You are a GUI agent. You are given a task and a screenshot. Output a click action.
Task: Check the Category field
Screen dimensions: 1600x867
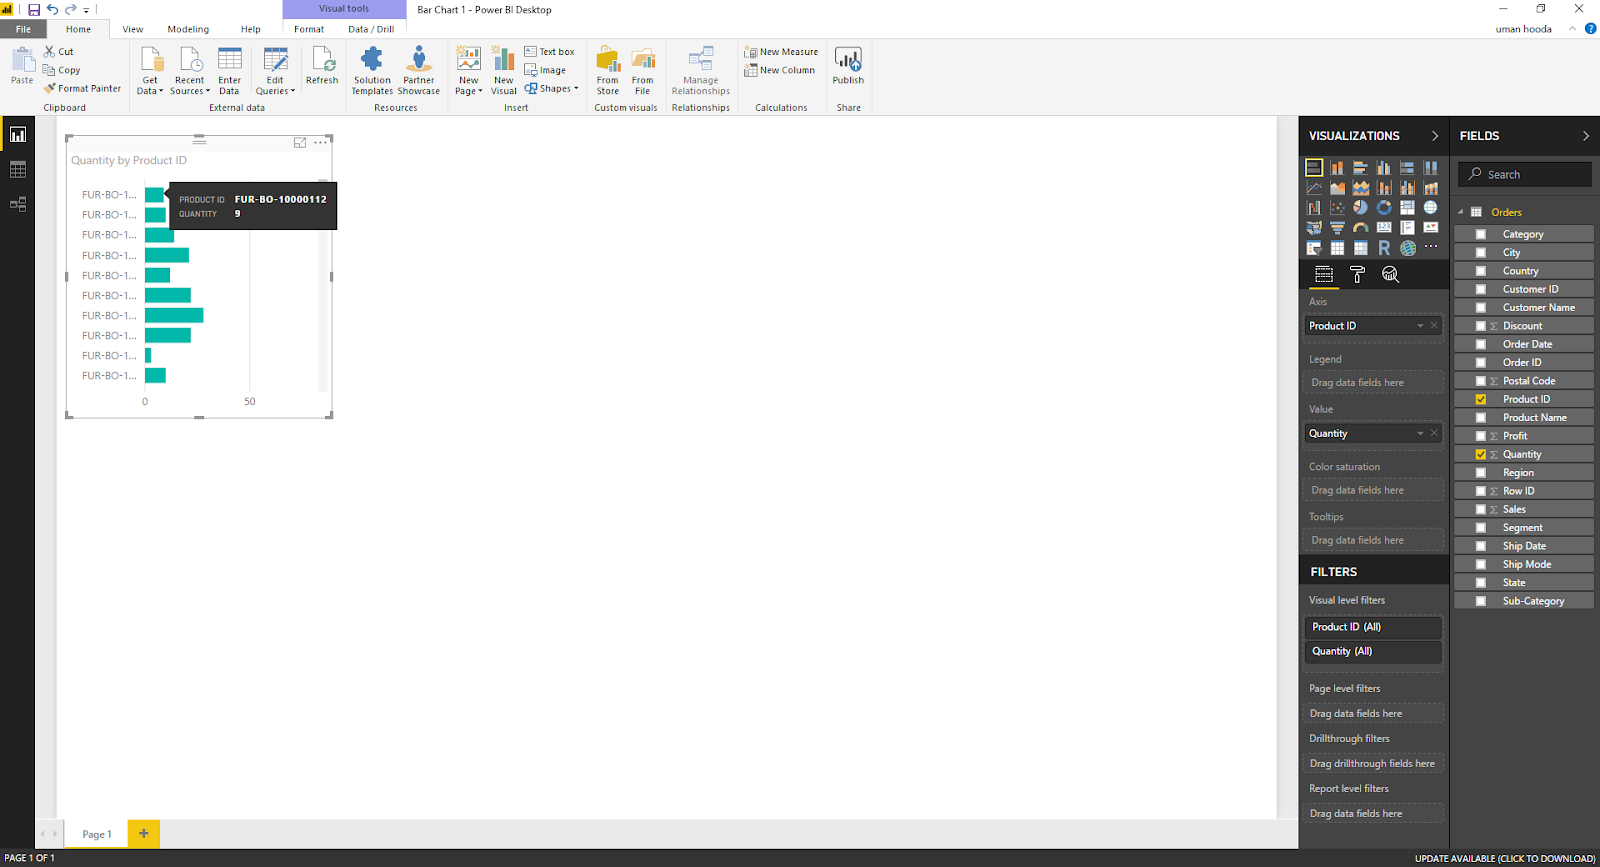pos(1481,234)
